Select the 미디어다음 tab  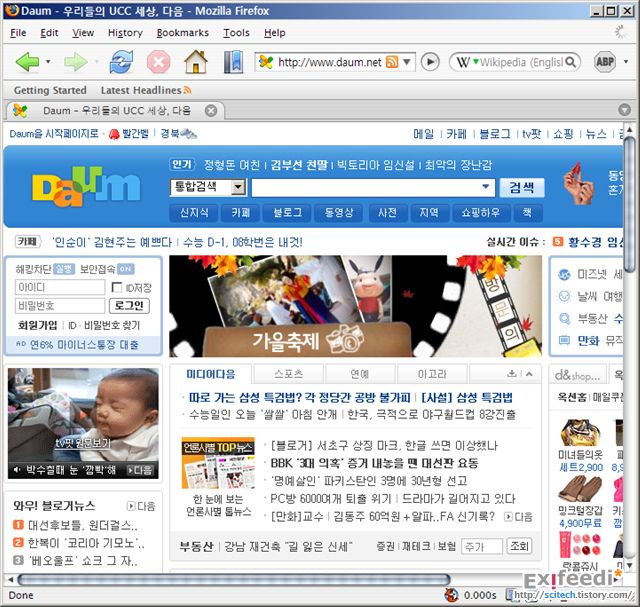tap(211, 374)
